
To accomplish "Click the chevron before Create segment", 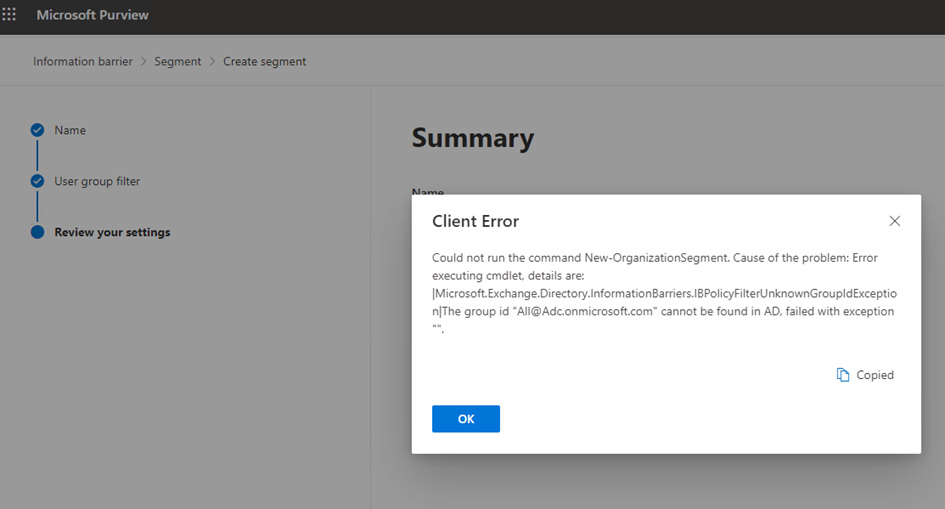I will click(212, 62).
